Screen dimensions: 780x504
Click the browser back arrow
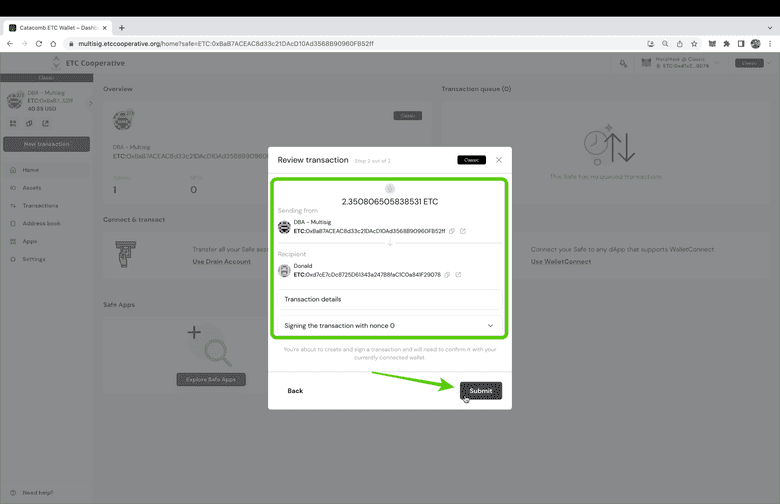tap(12, 44)
